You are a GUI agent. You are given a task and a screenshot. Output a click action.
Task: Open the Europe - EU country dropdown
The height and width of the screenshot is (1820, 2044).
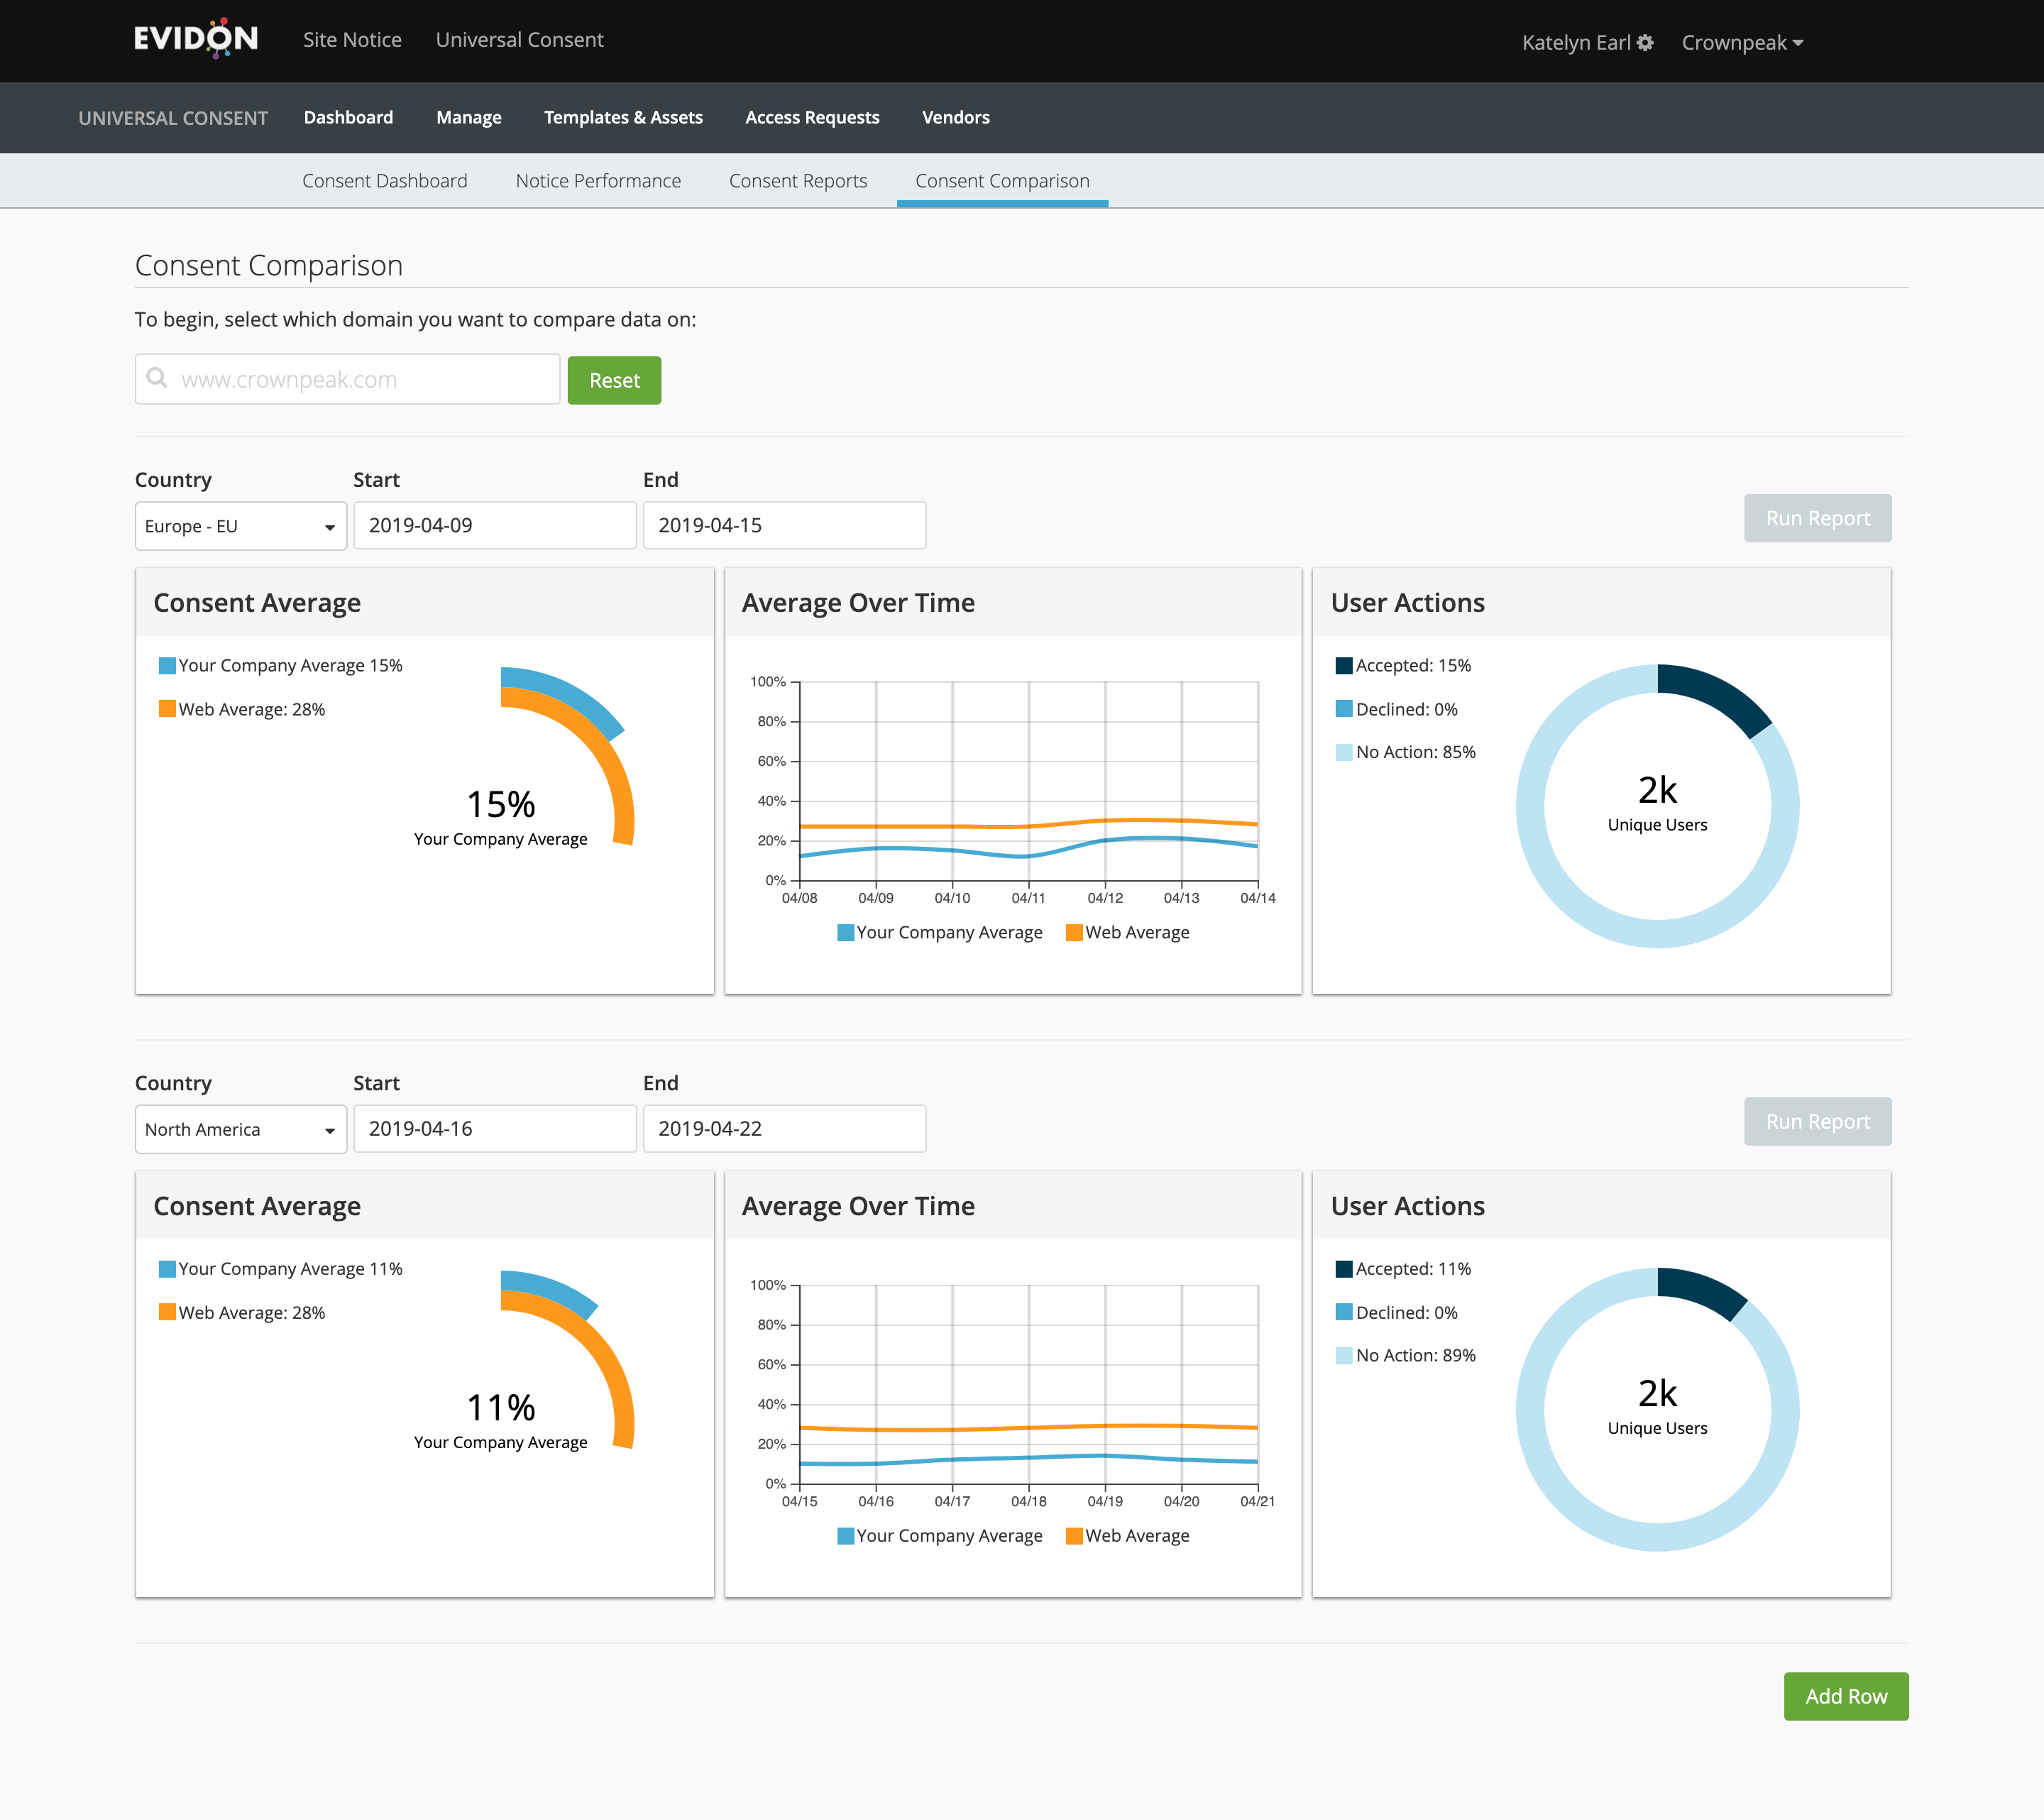pyautogui.click(x=240, y=526)
